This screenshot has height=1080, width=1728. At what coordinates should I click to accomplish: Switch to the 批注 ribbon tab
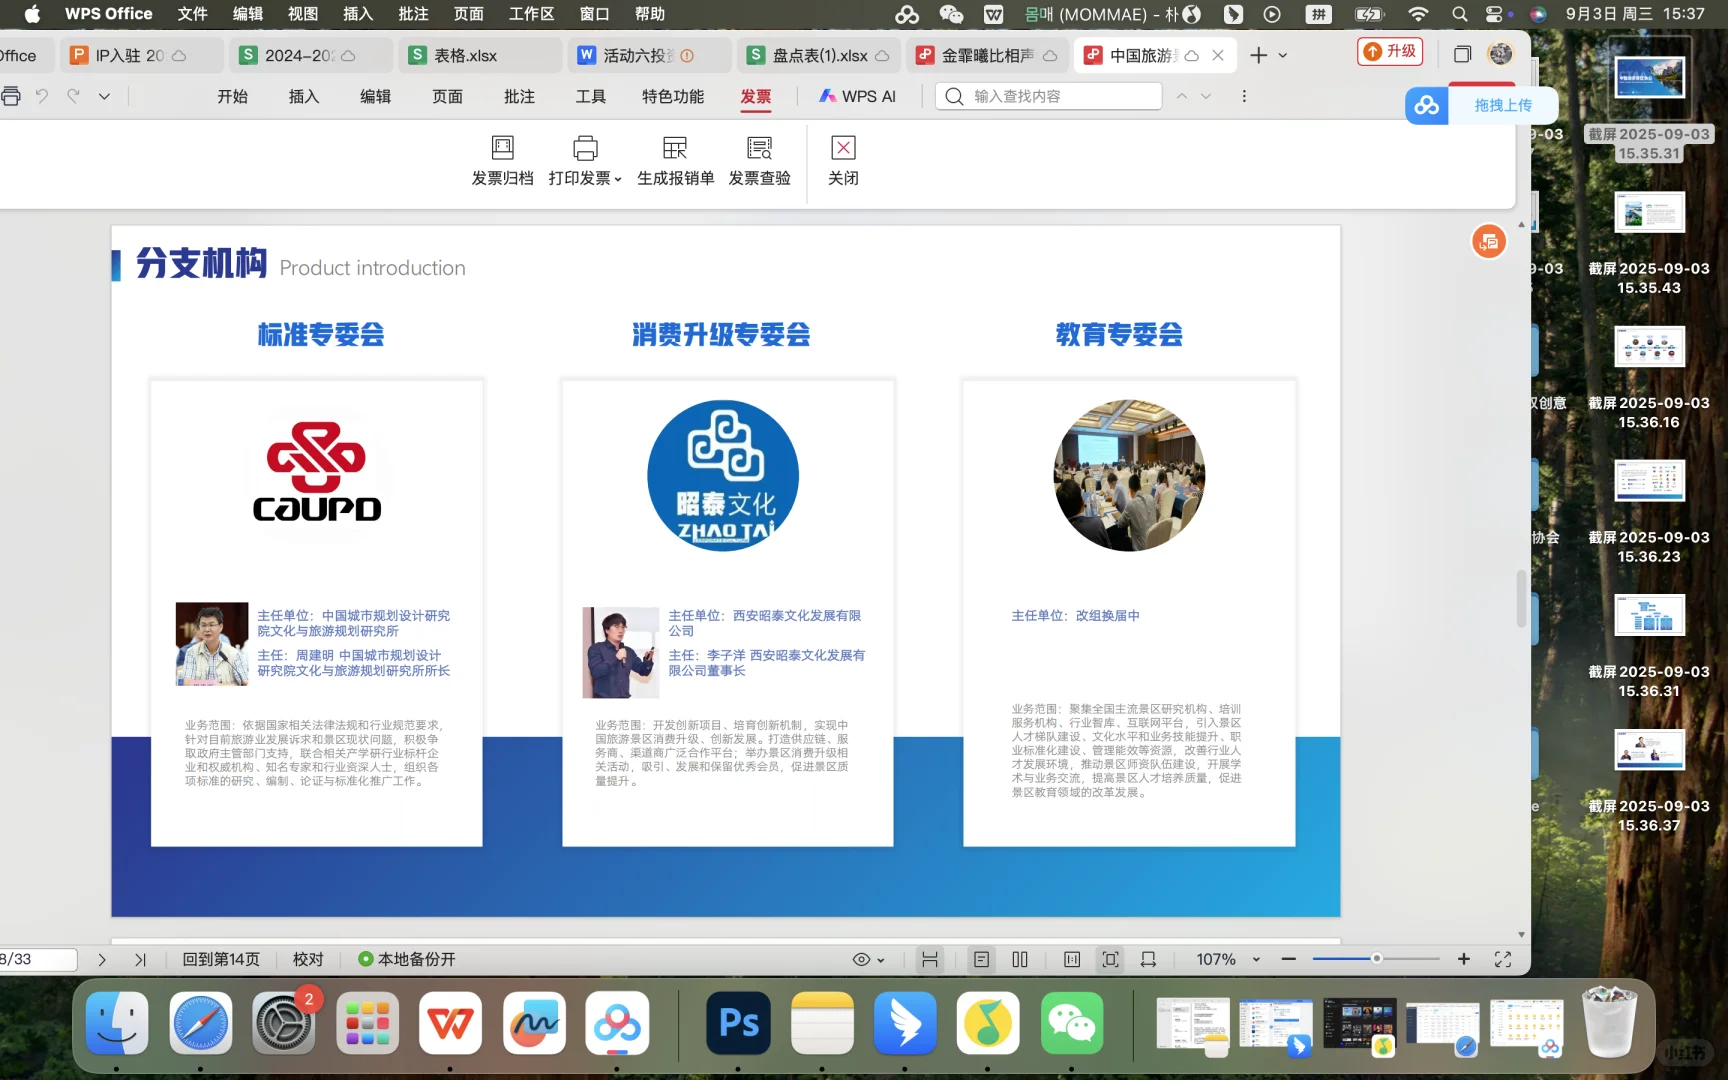click(x=519, y=96)
